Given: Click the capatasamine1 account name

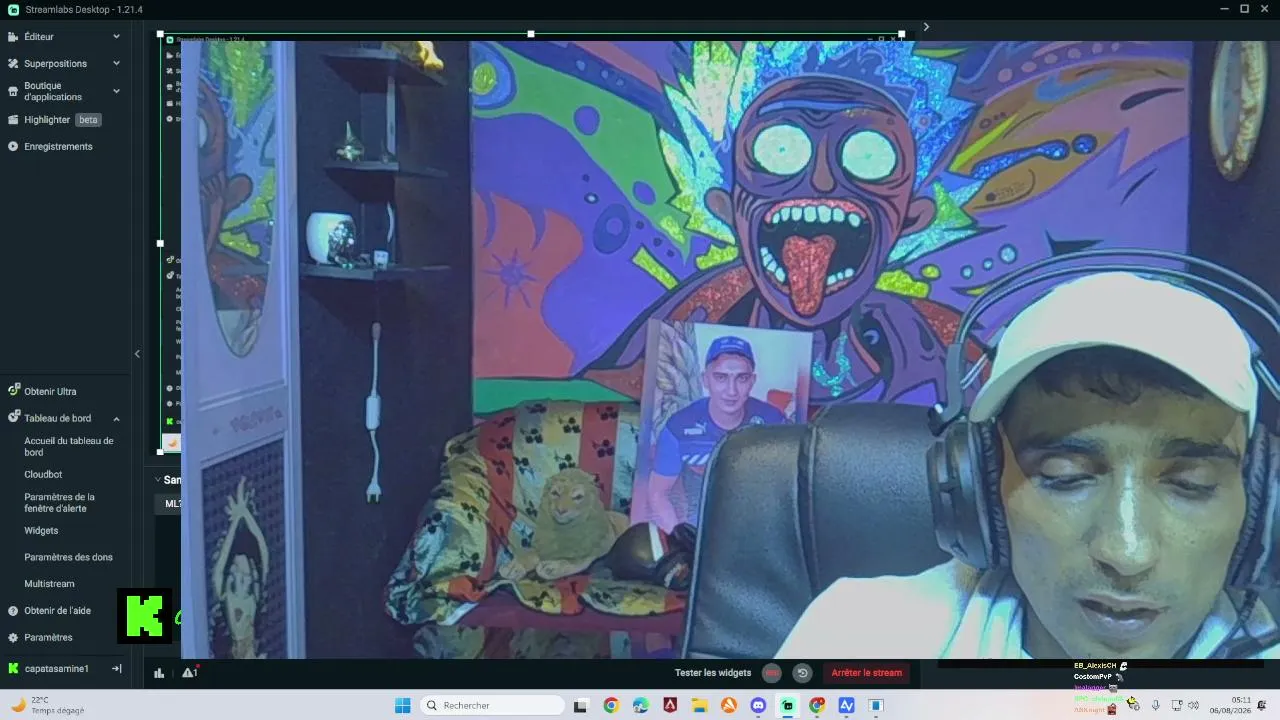Looking at the screenshot, I should pyautogui.click(x=56, y=668).
